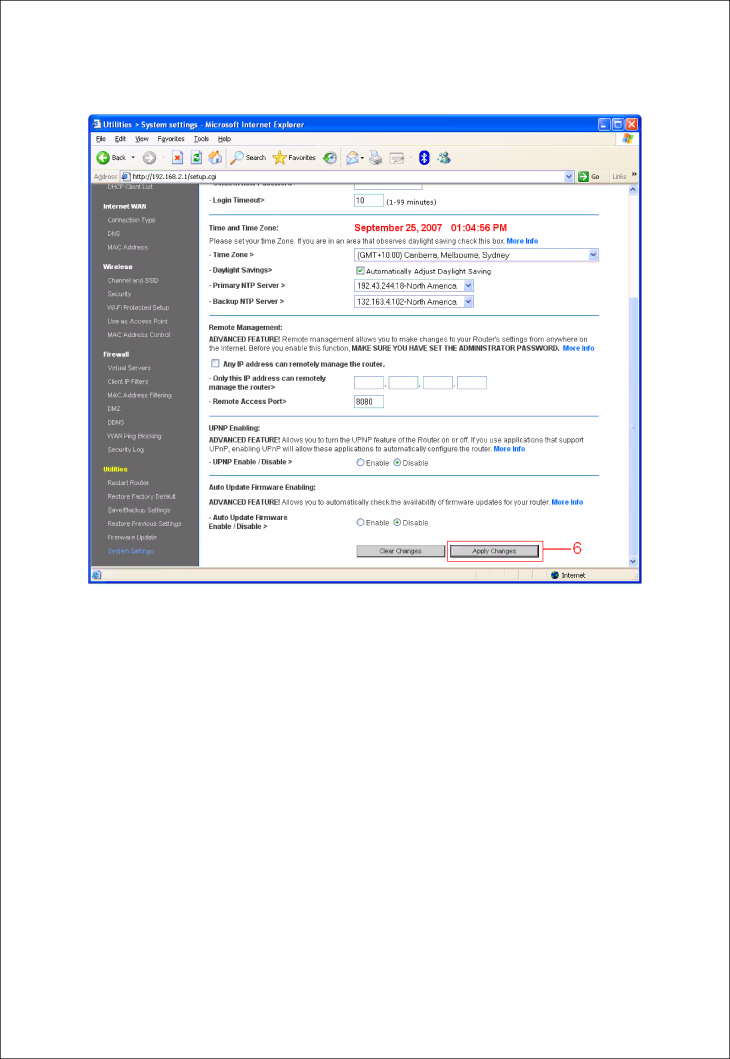Viewport: 730px width, 1059px height.
Task: Click the green Refresh page icon
Action: click(196, 157)
